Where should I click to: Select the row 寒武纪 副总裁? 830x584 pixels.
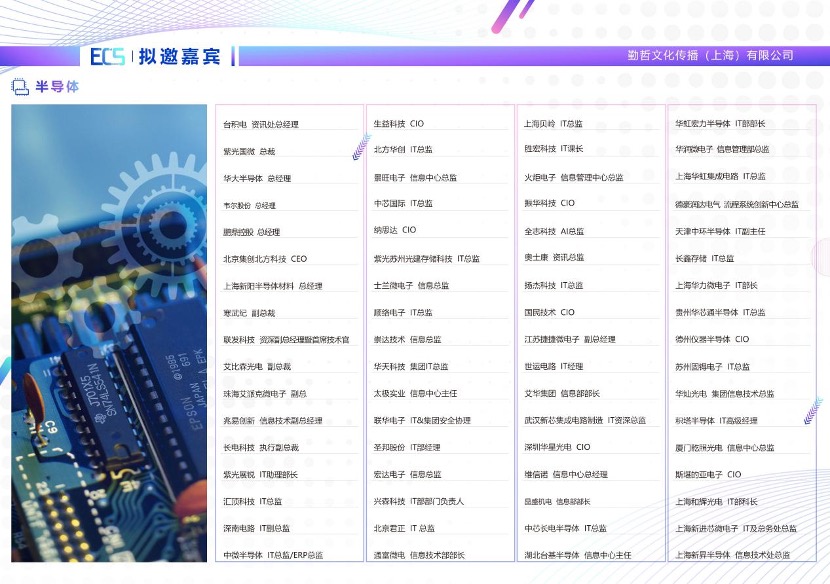(249, 313)
